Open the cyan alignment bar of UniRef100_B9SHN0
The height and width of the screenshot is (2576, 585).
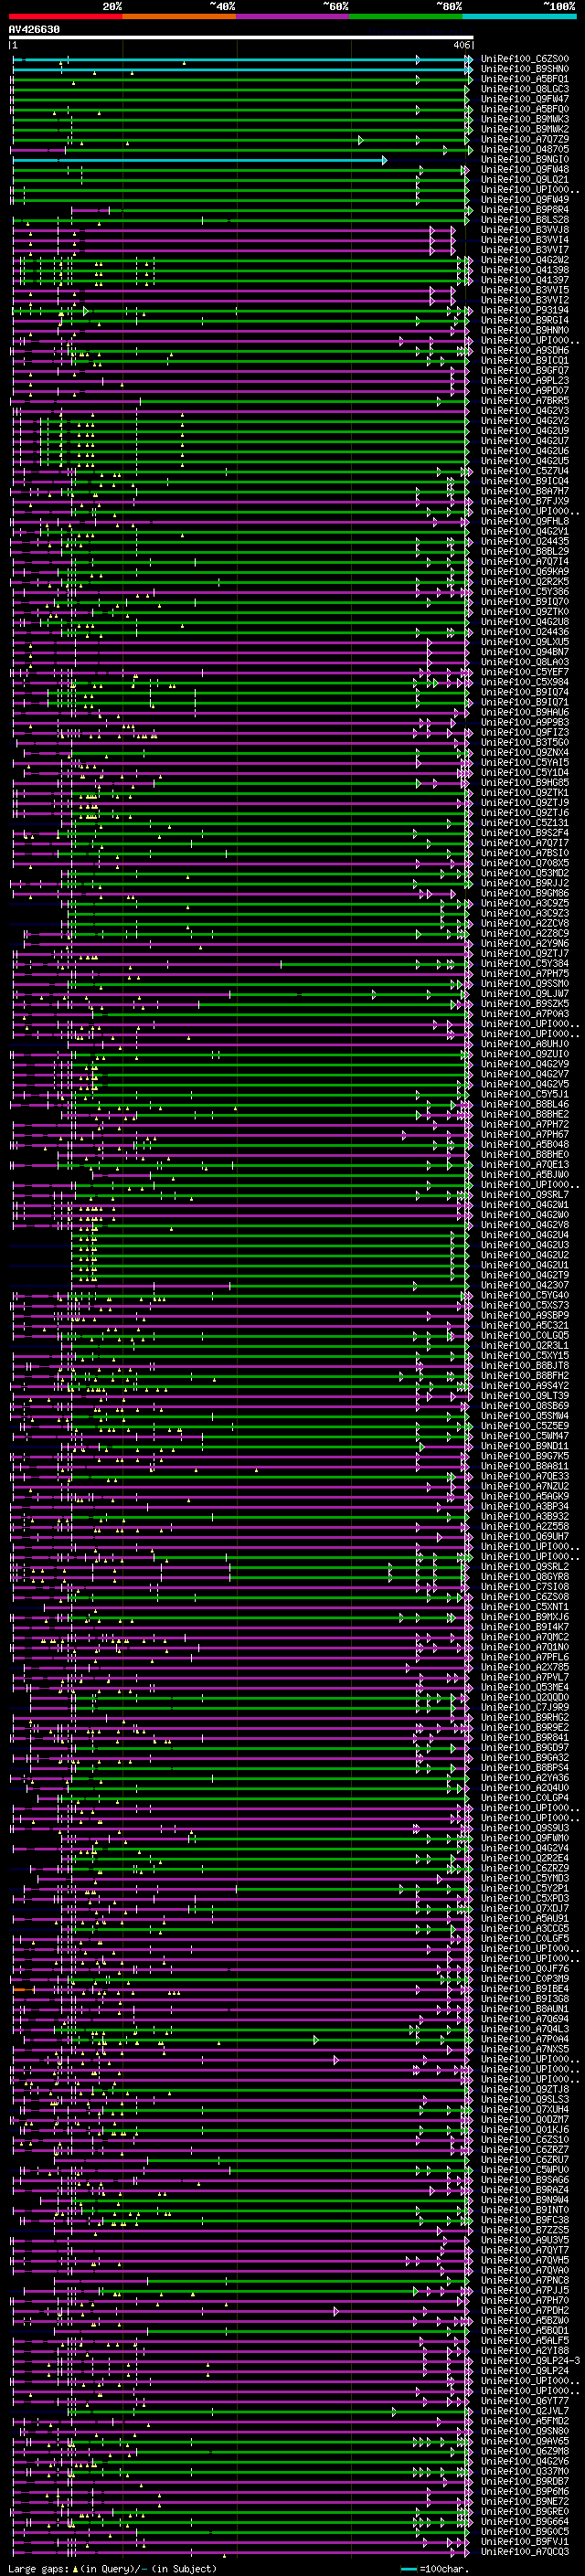click(241, 70)
